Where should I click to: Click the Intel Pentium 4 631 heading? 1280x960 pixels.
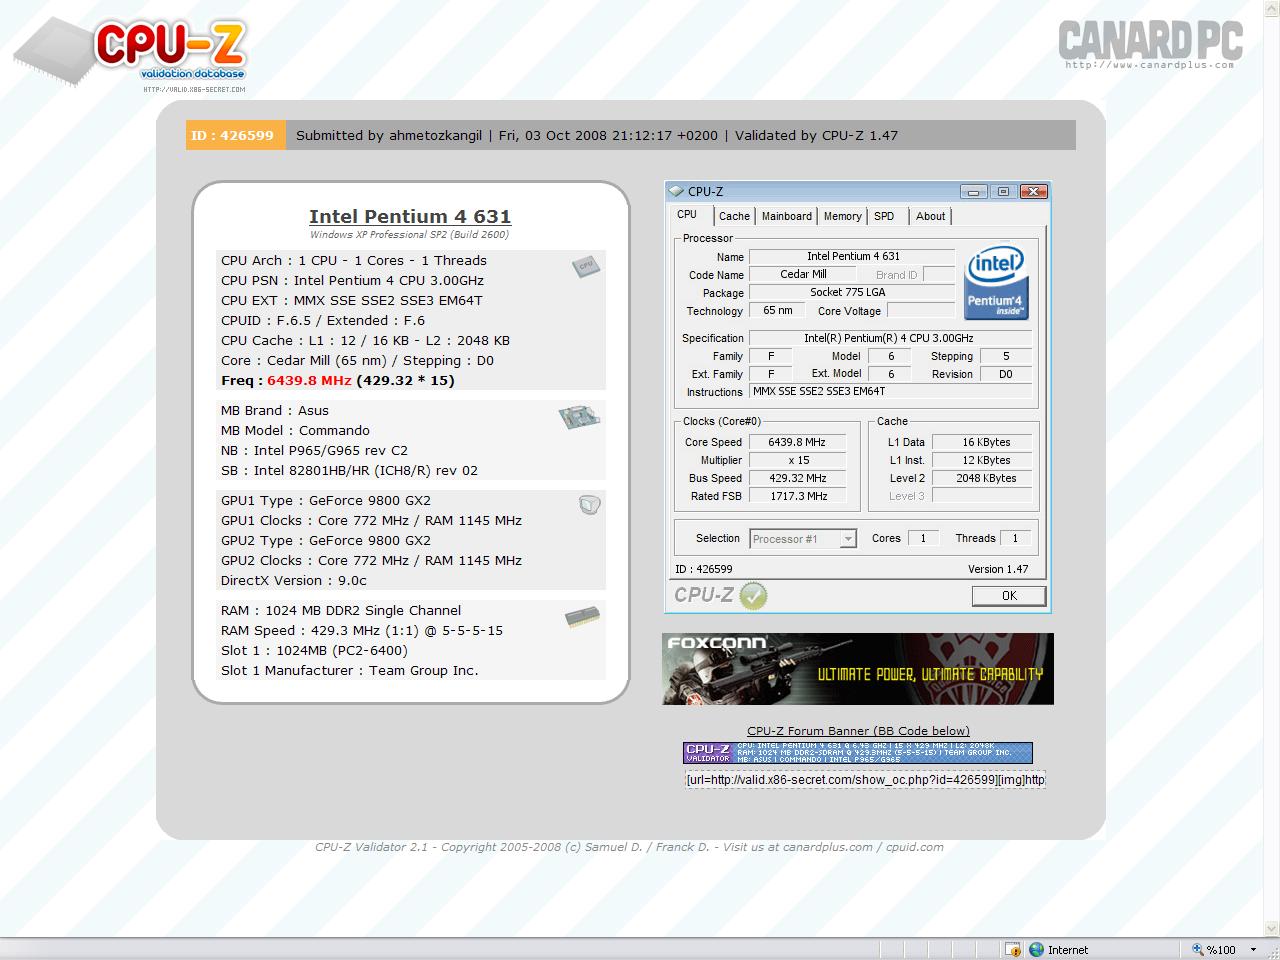coord(410,216)
